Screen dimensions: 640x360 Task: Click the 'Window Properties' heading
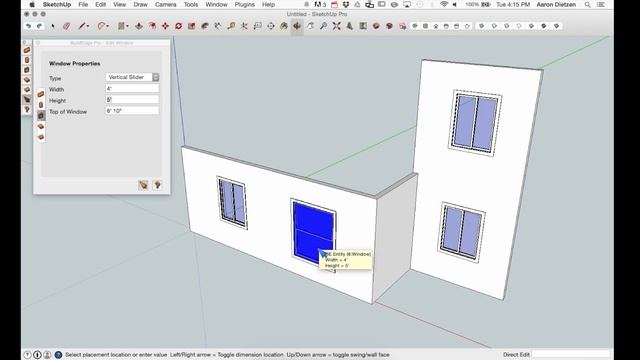74,64
